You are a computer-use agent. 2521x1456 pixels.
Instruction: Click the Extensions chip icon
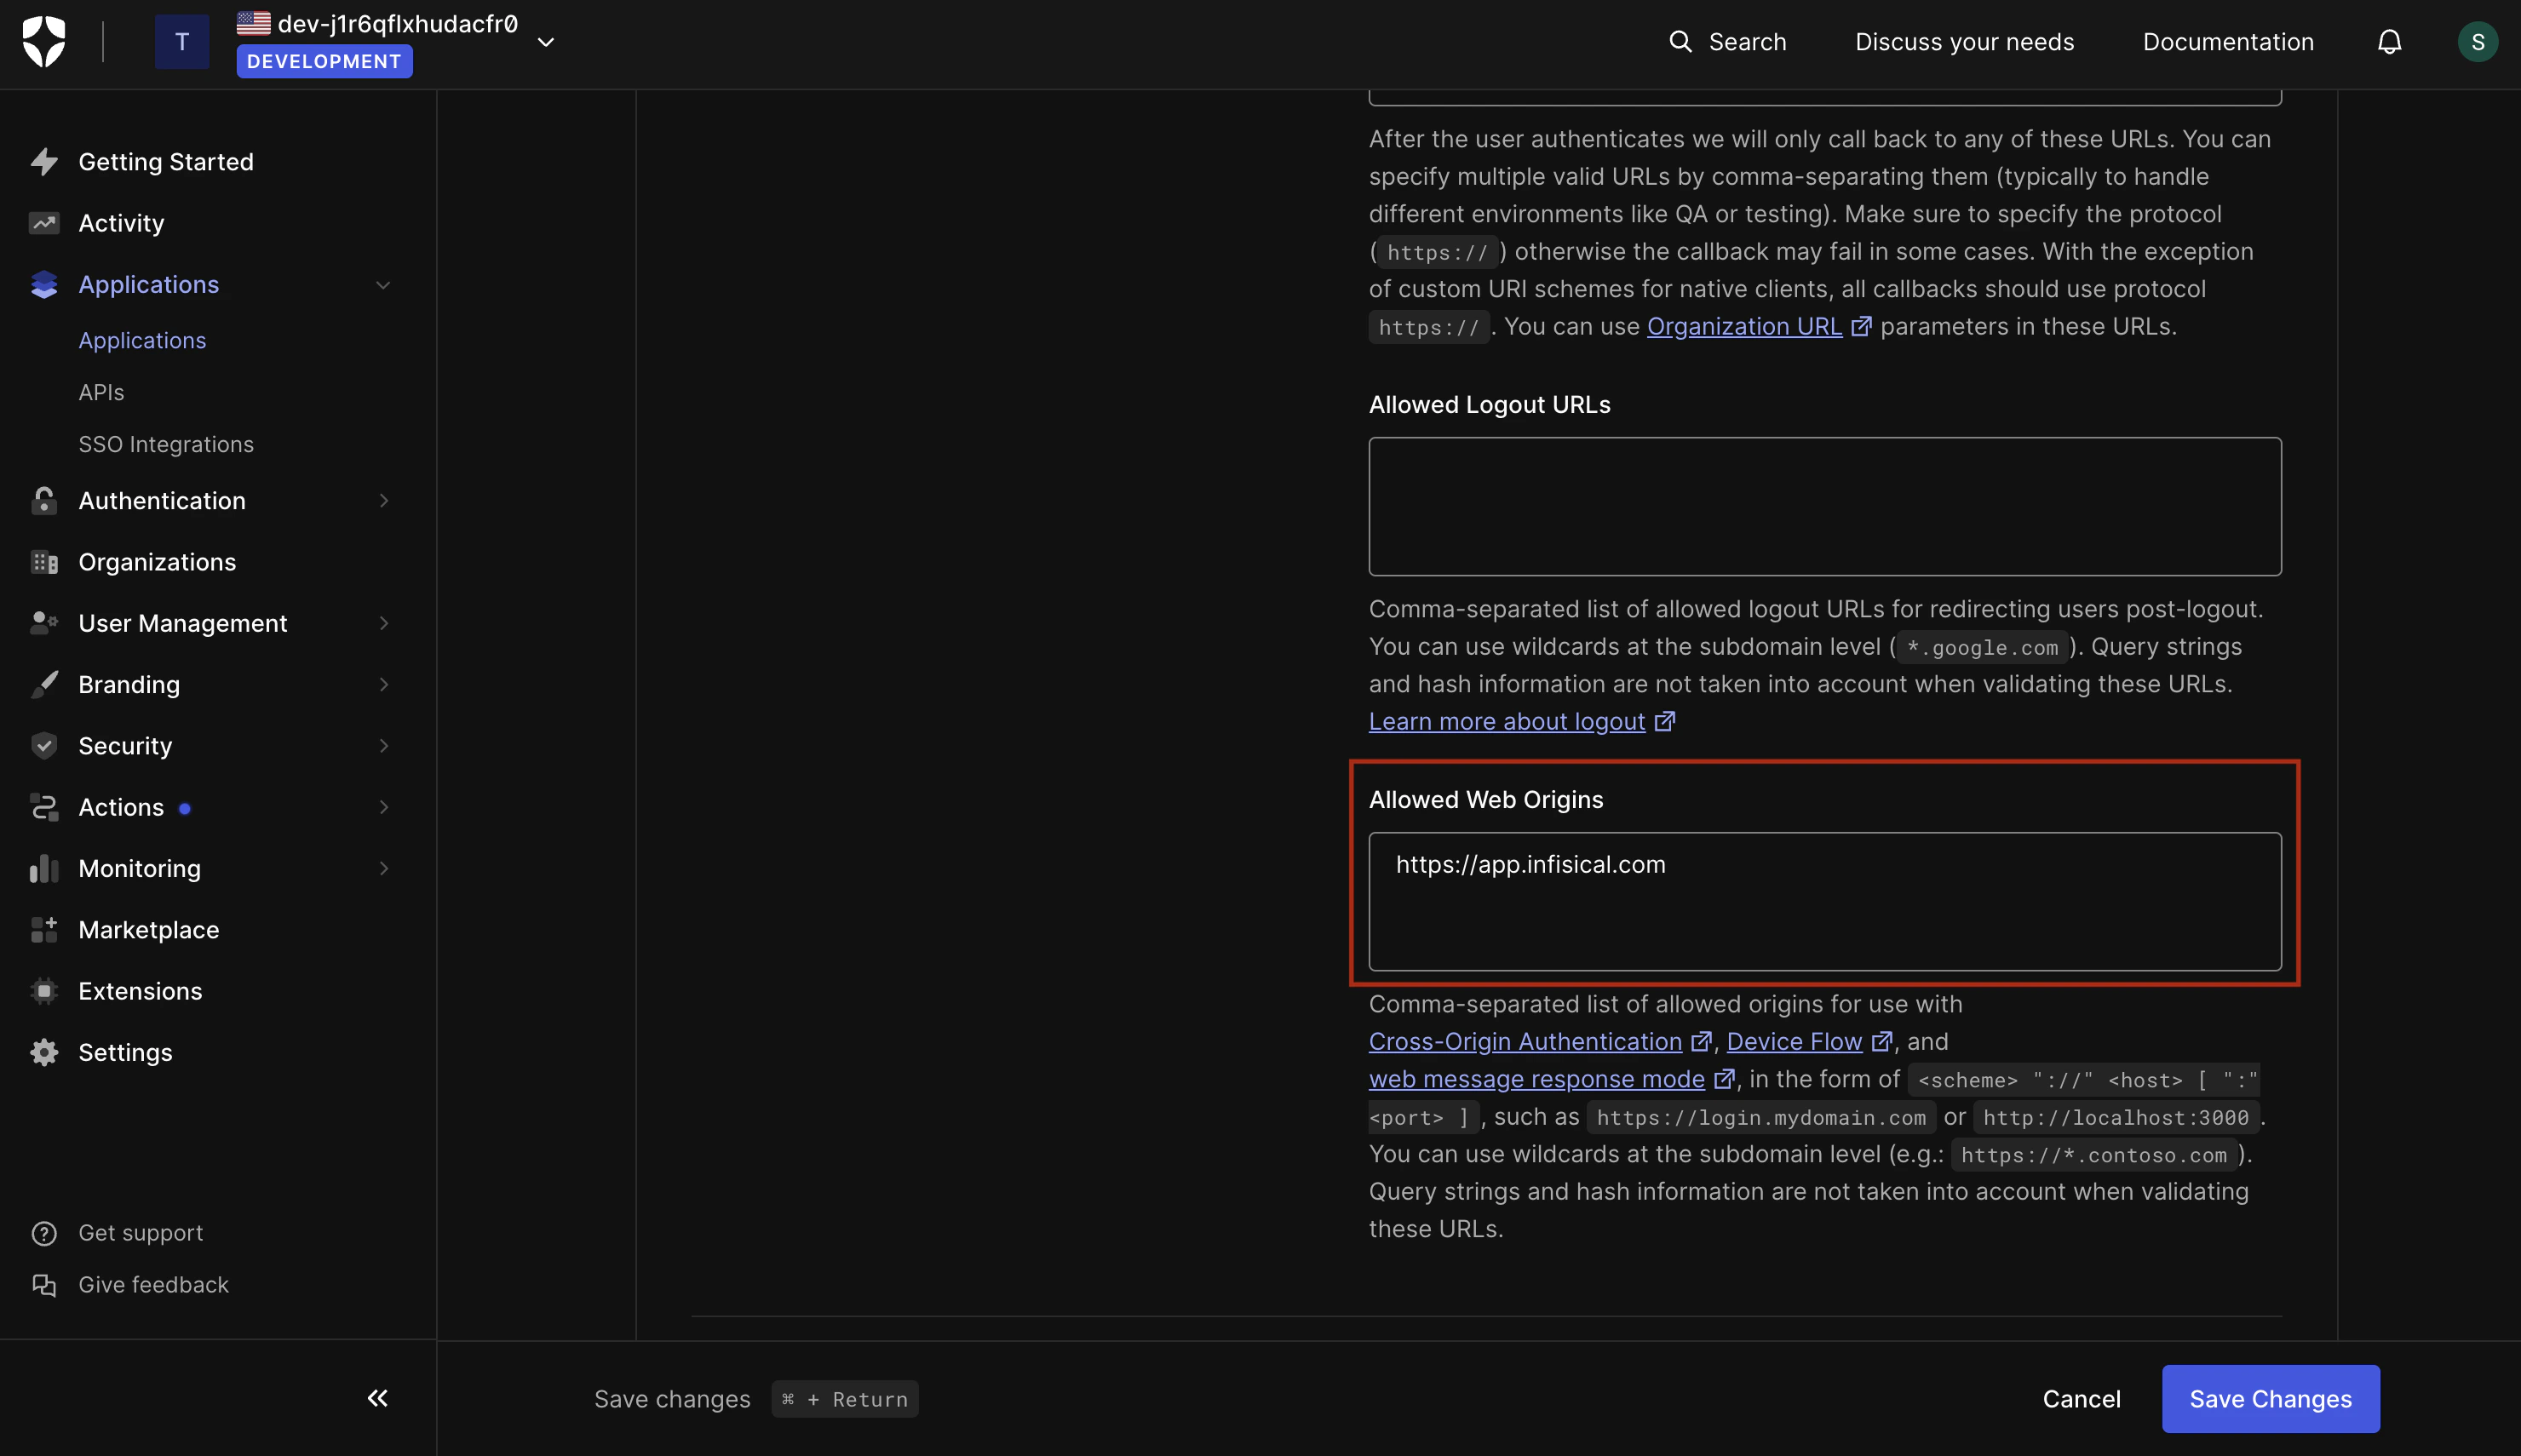[x=44, y=991]
